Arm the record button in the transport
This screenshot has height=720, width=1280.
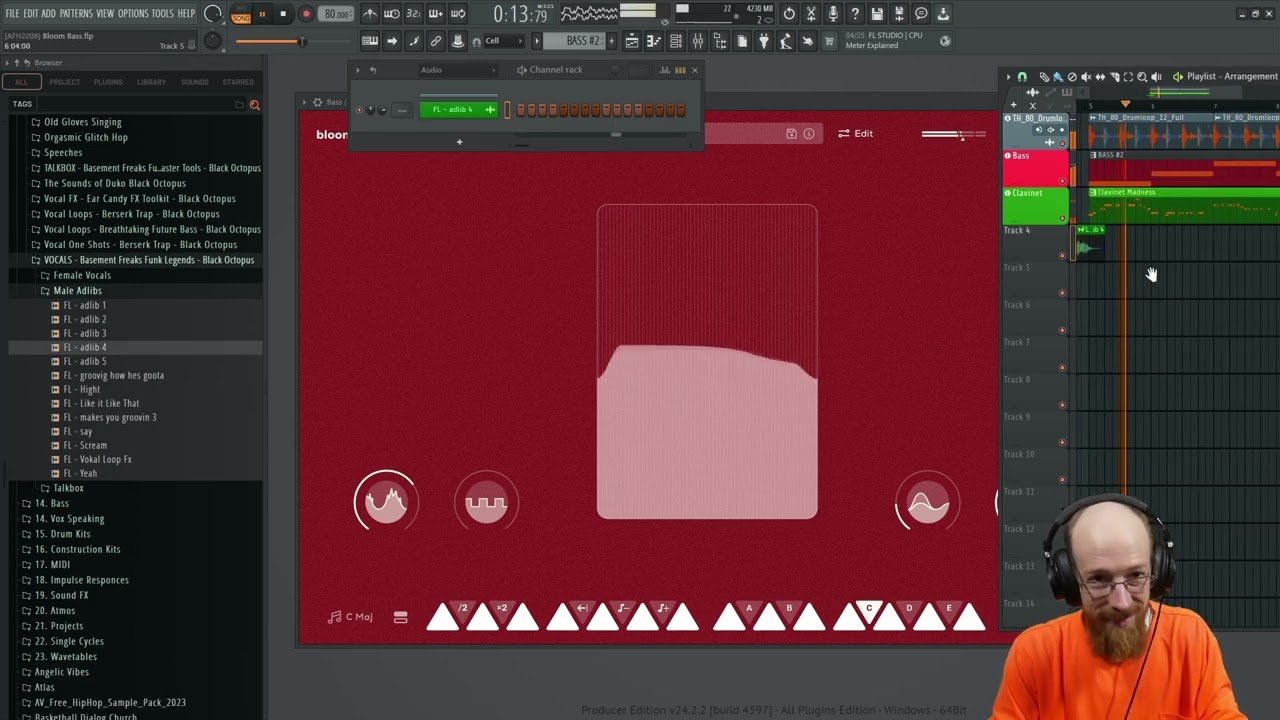pos(306,14)
